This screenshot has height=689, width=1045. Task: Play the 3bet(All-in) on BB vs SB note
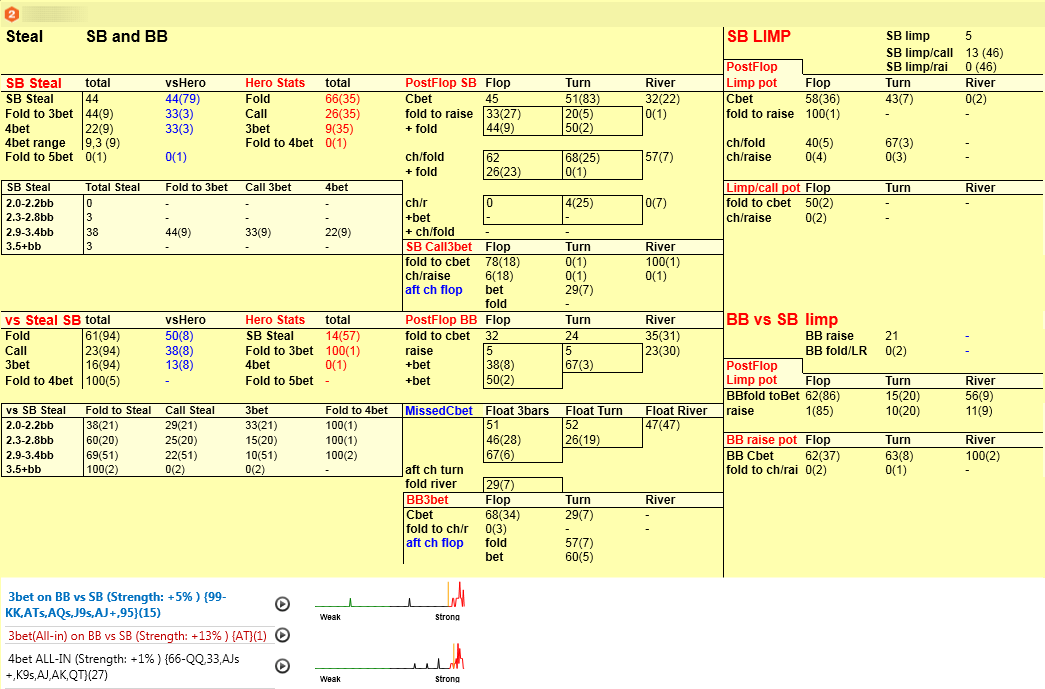283,635
